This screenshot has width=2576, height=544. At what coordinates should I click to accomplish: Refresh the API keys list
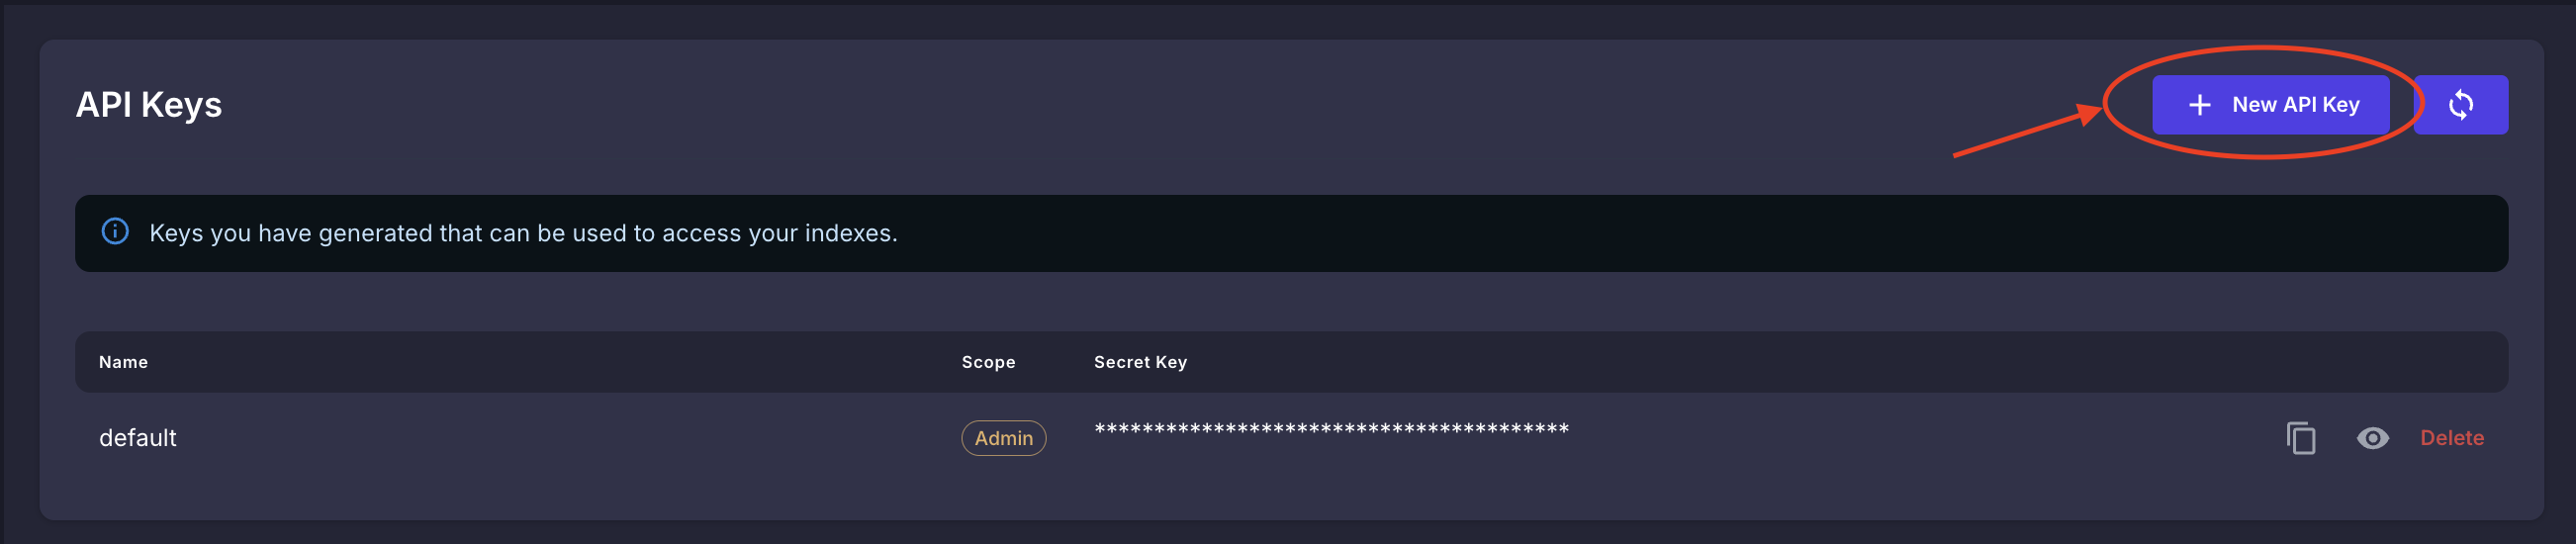2460,105
